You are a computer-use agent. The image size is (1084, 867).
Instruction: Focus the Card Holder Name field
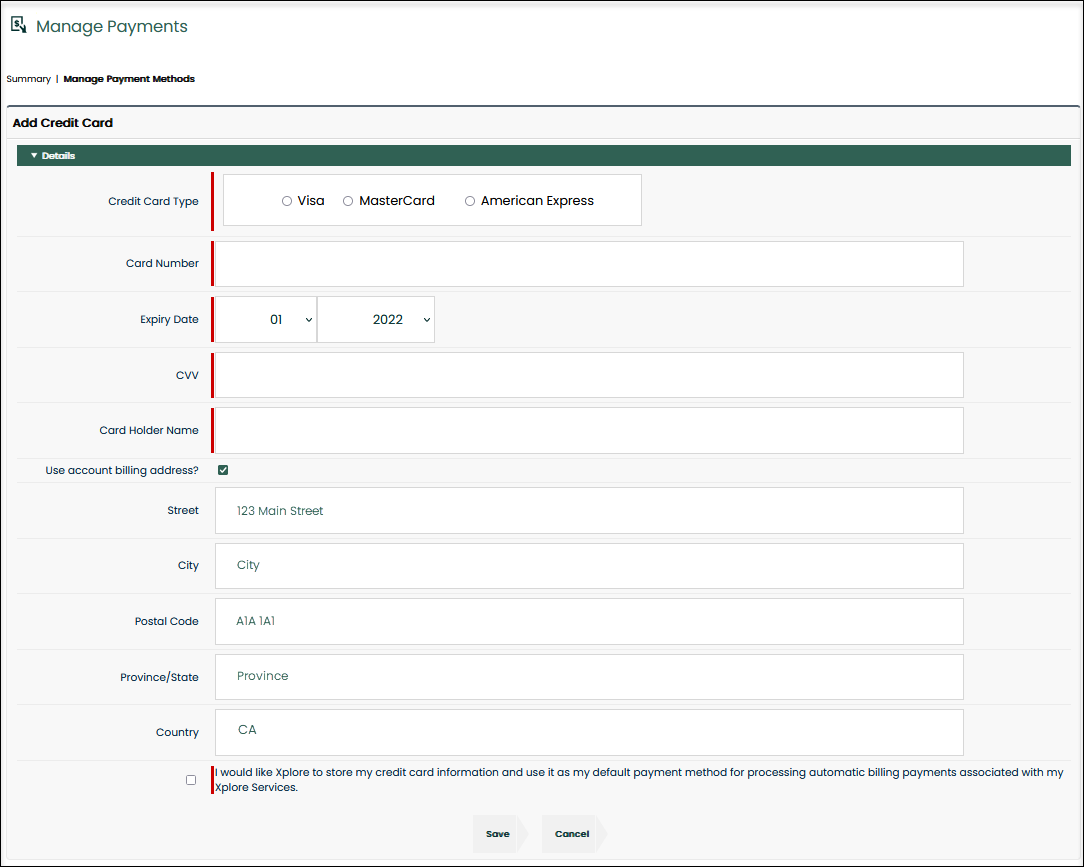(x=589, y=431)
